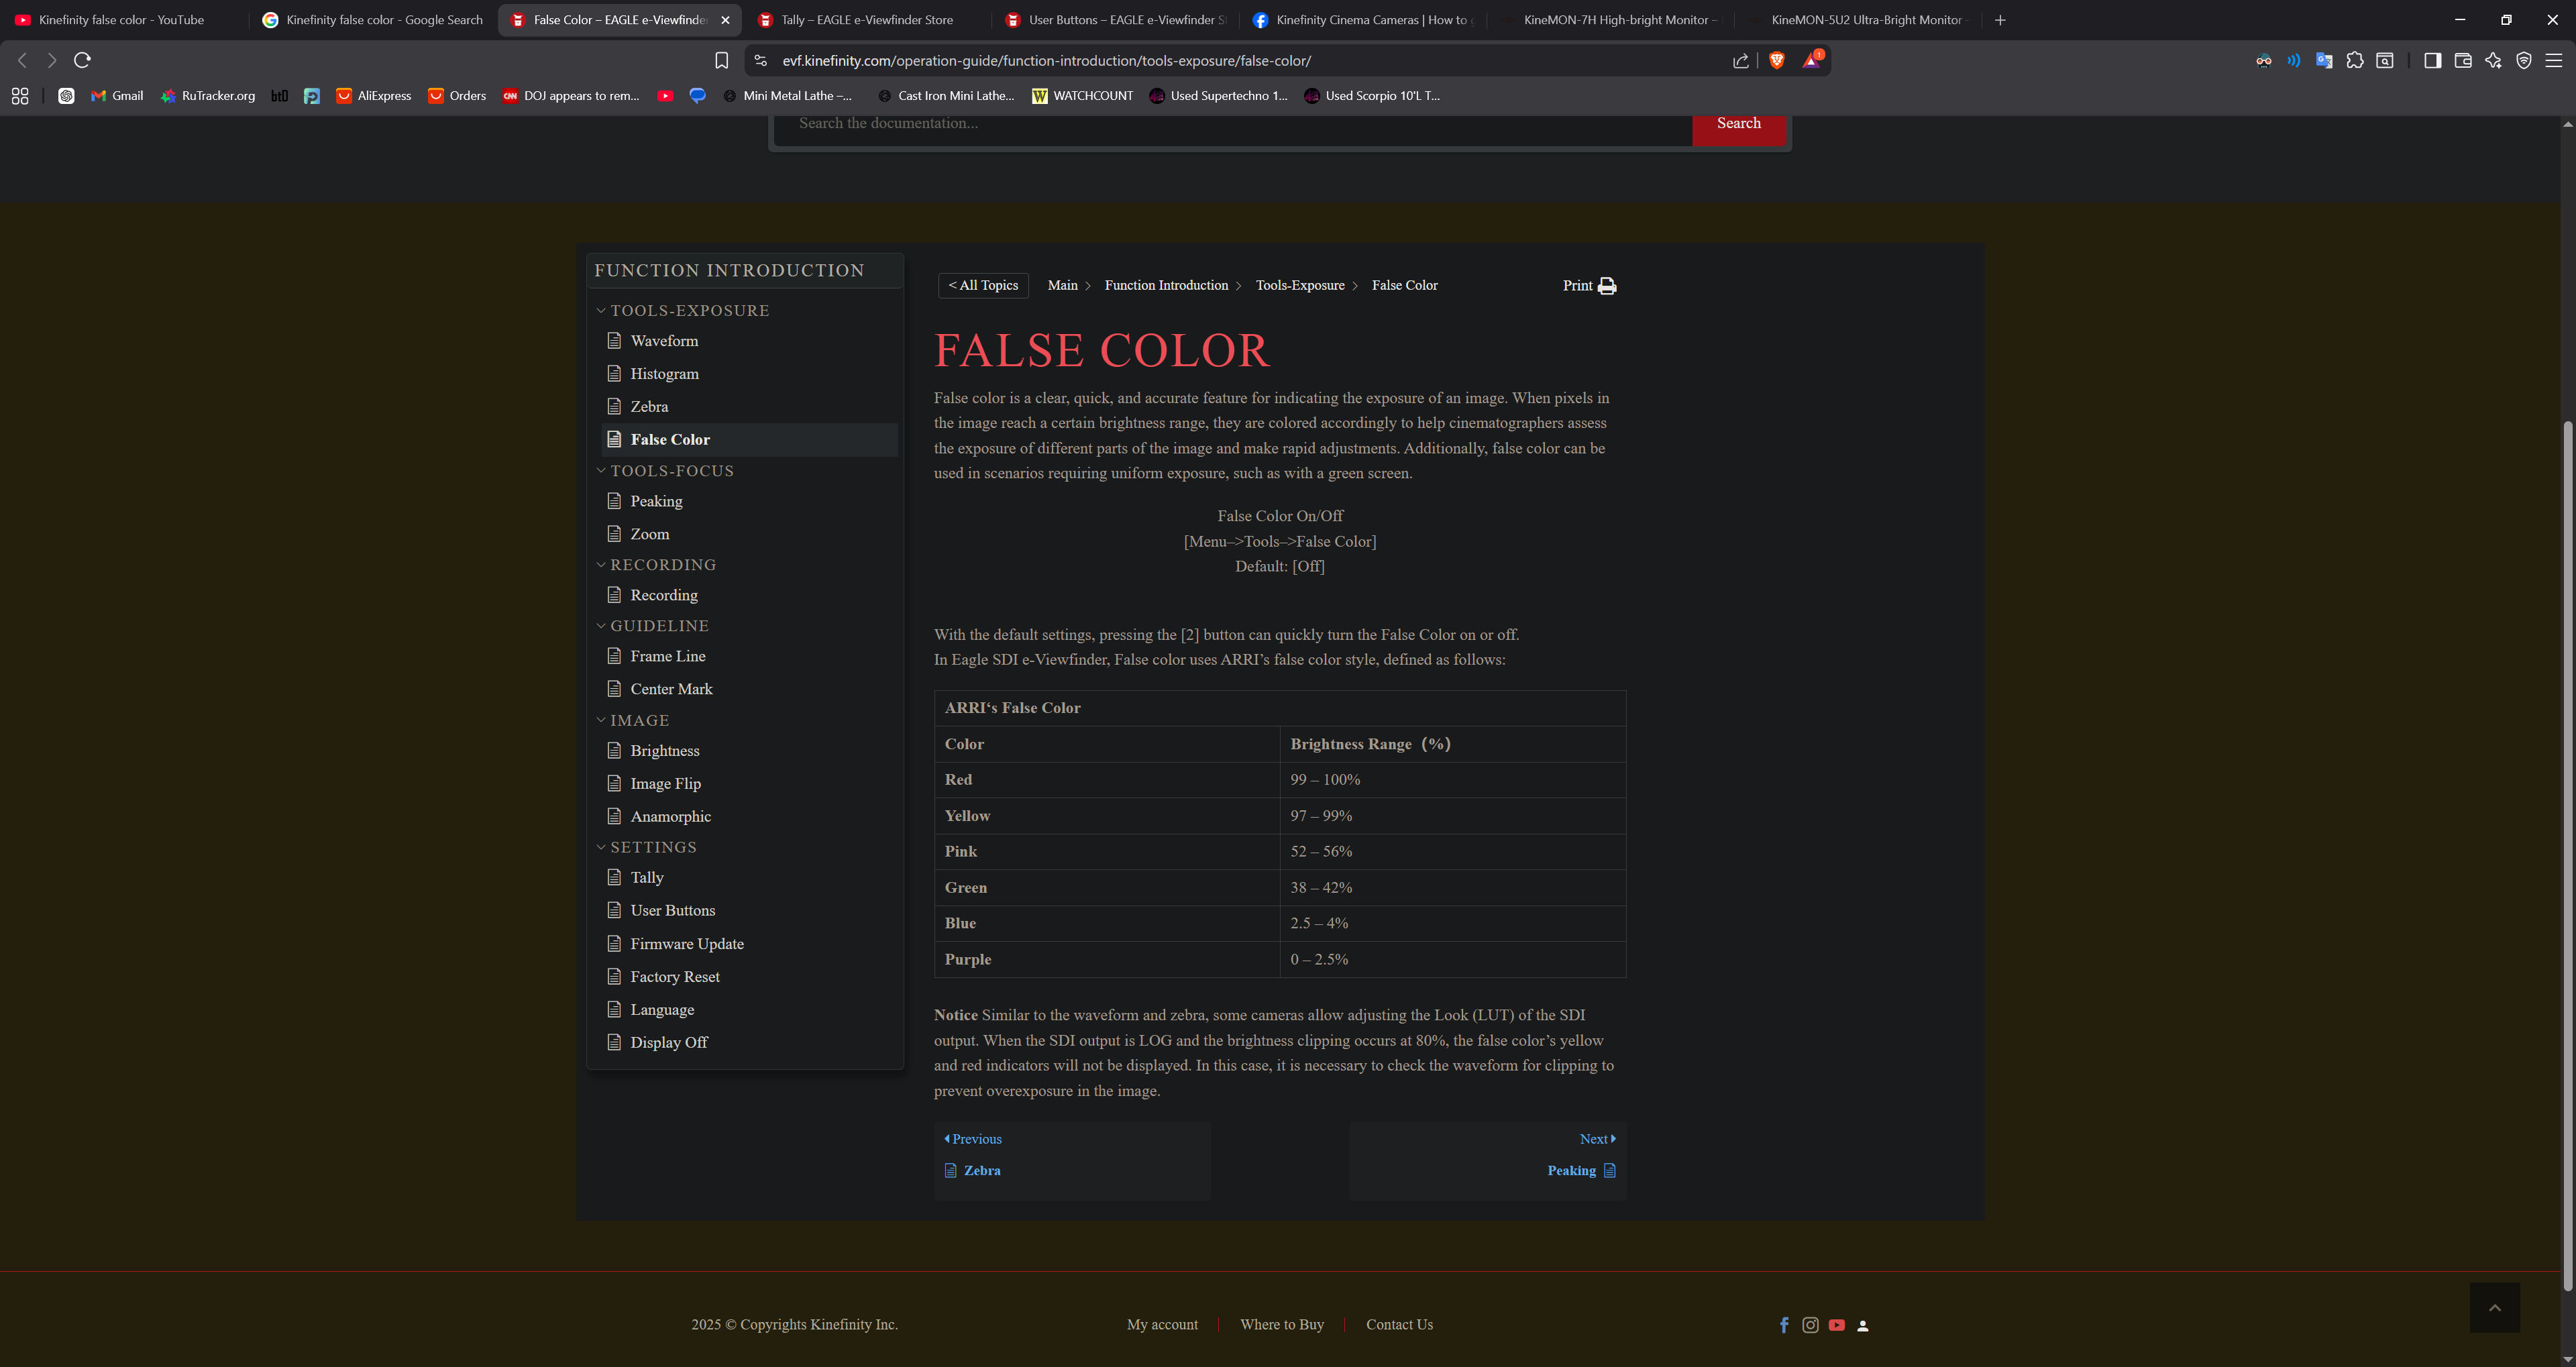Image resolution: width=2576 pixels, height=1367 pixels.
Task: Collapse the Settings sidebar section
Action: tap(602, 847)
